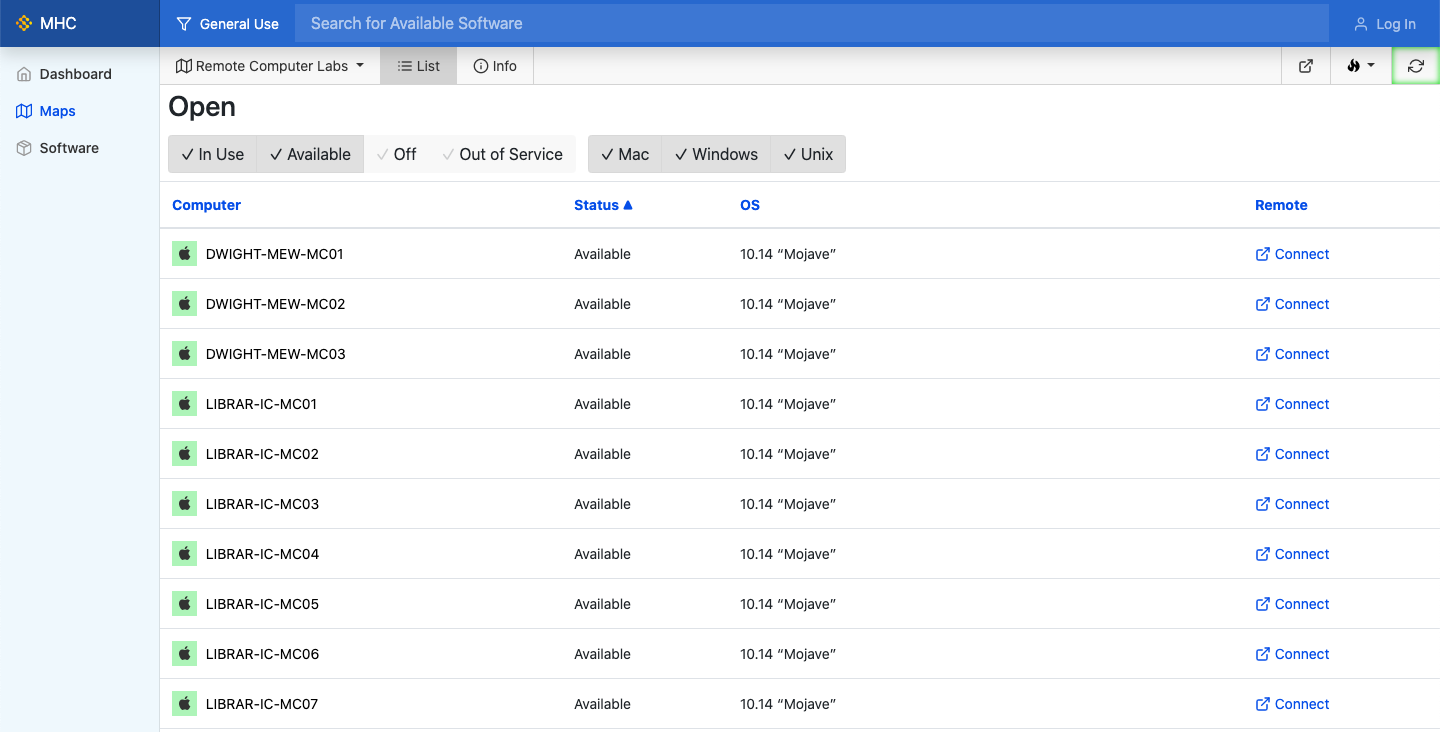The width and height of the screenshot is (1440, 732).
Task: Click the refresh icon button
Action: (x=1415, y=66)
